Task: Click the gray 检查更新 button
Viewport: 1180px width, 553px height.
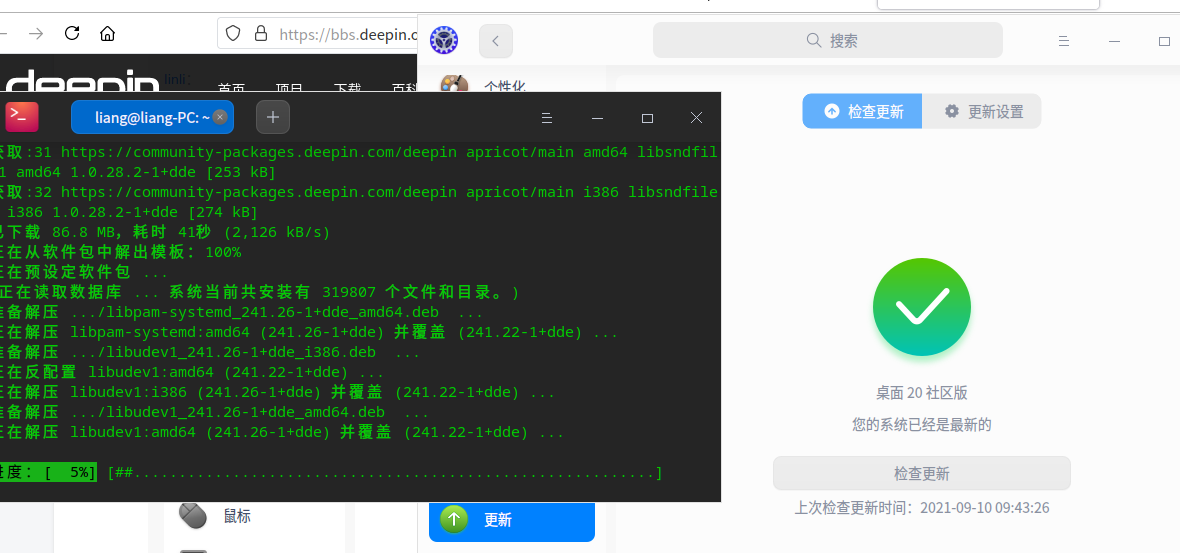Action: coord(922,473)
